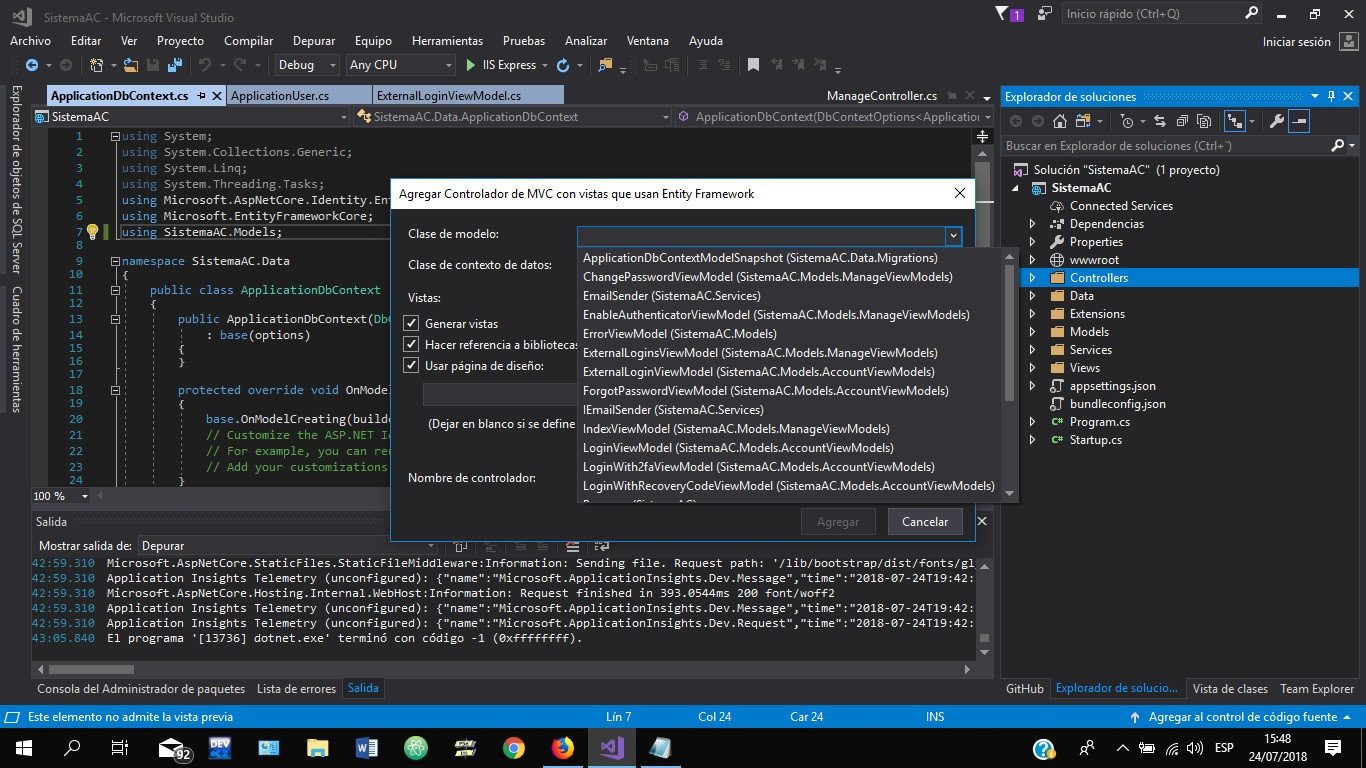Click Iniciar sesión link
Screen dimensions: 1366x768
click(1297, 42)
